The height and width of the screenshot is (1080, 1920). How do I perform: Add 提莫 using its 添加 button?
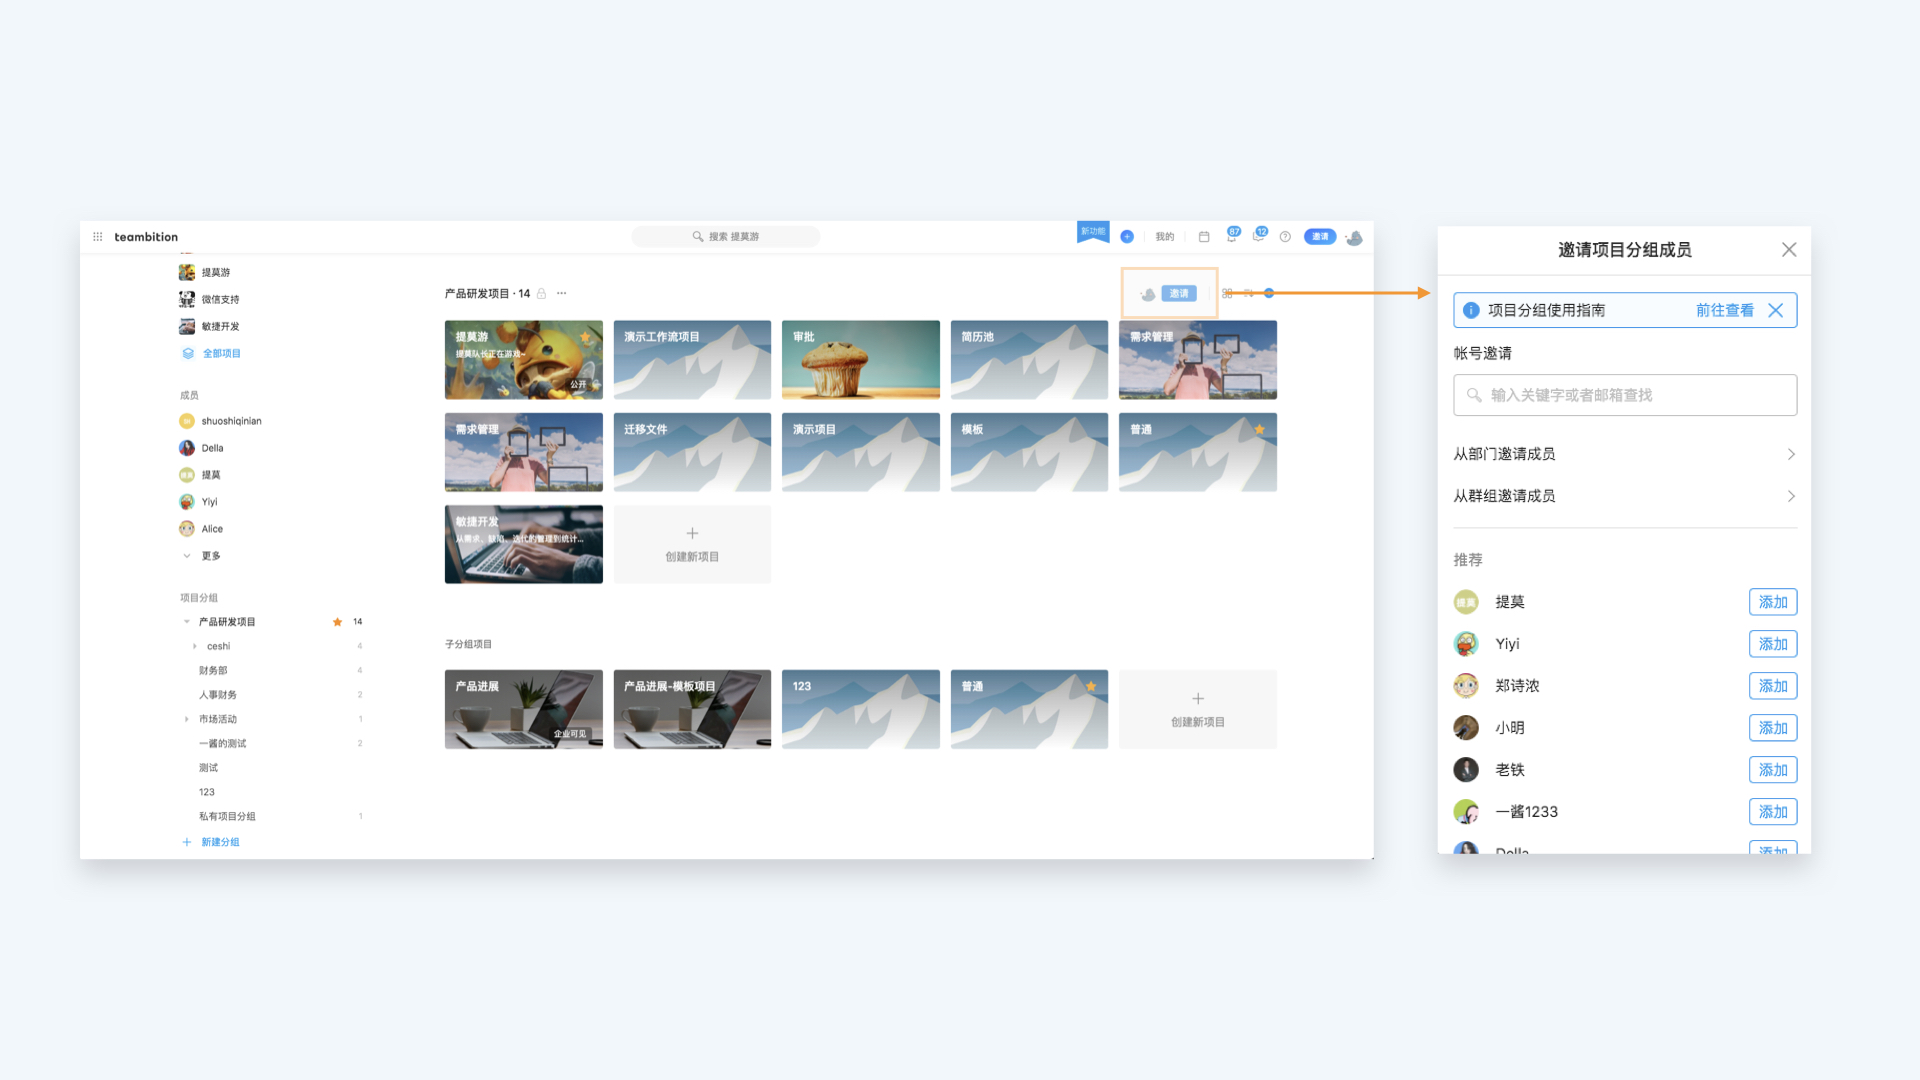pyautogui.click(x=1773, y=602)
